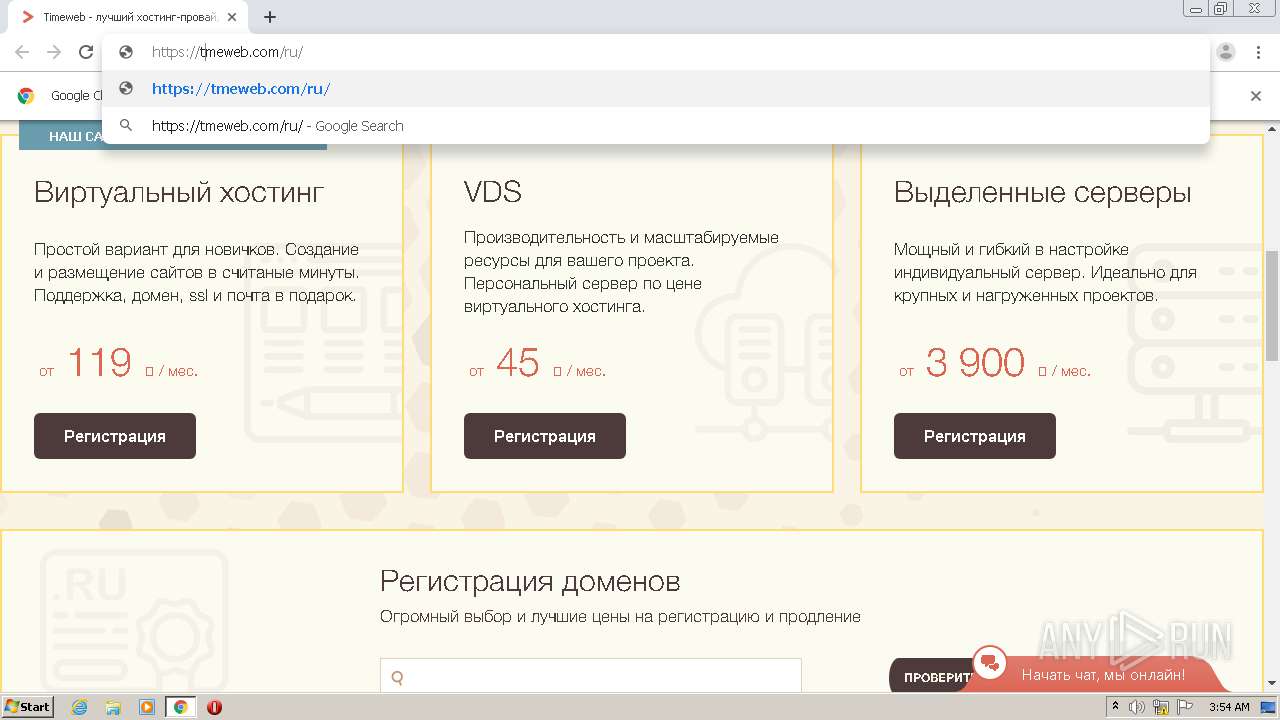Reload the page with refresh icon
The image size is (1280, 720).
pyautogui.click(x=86, y=52)
